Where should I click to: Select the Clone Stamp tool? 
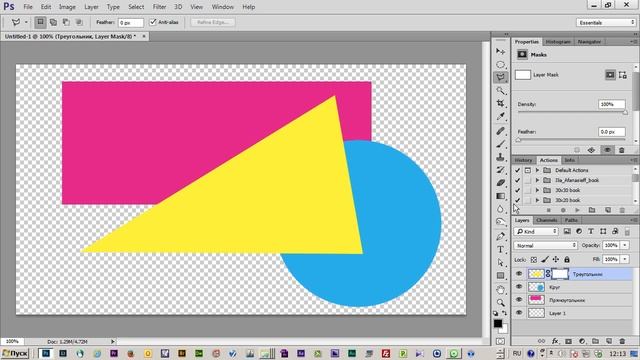coord(500,157)
